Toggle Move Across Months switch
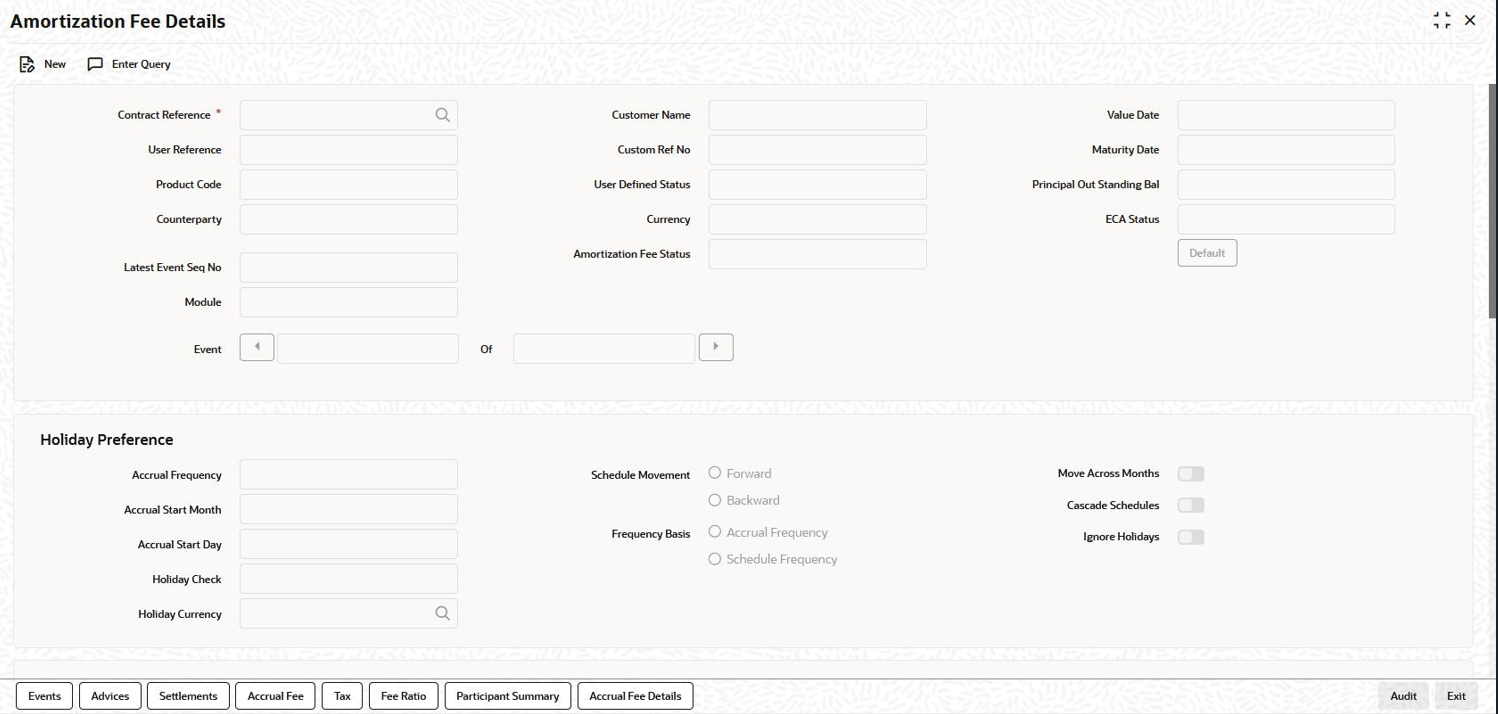The image size is (1498, 714). [x=1191, y=474]
